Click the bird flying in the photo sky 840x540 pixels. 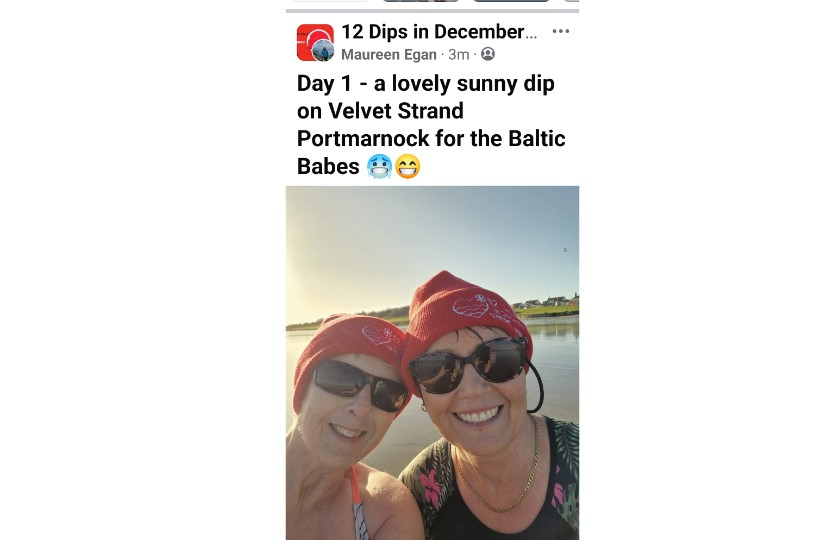tap(565, 250)
